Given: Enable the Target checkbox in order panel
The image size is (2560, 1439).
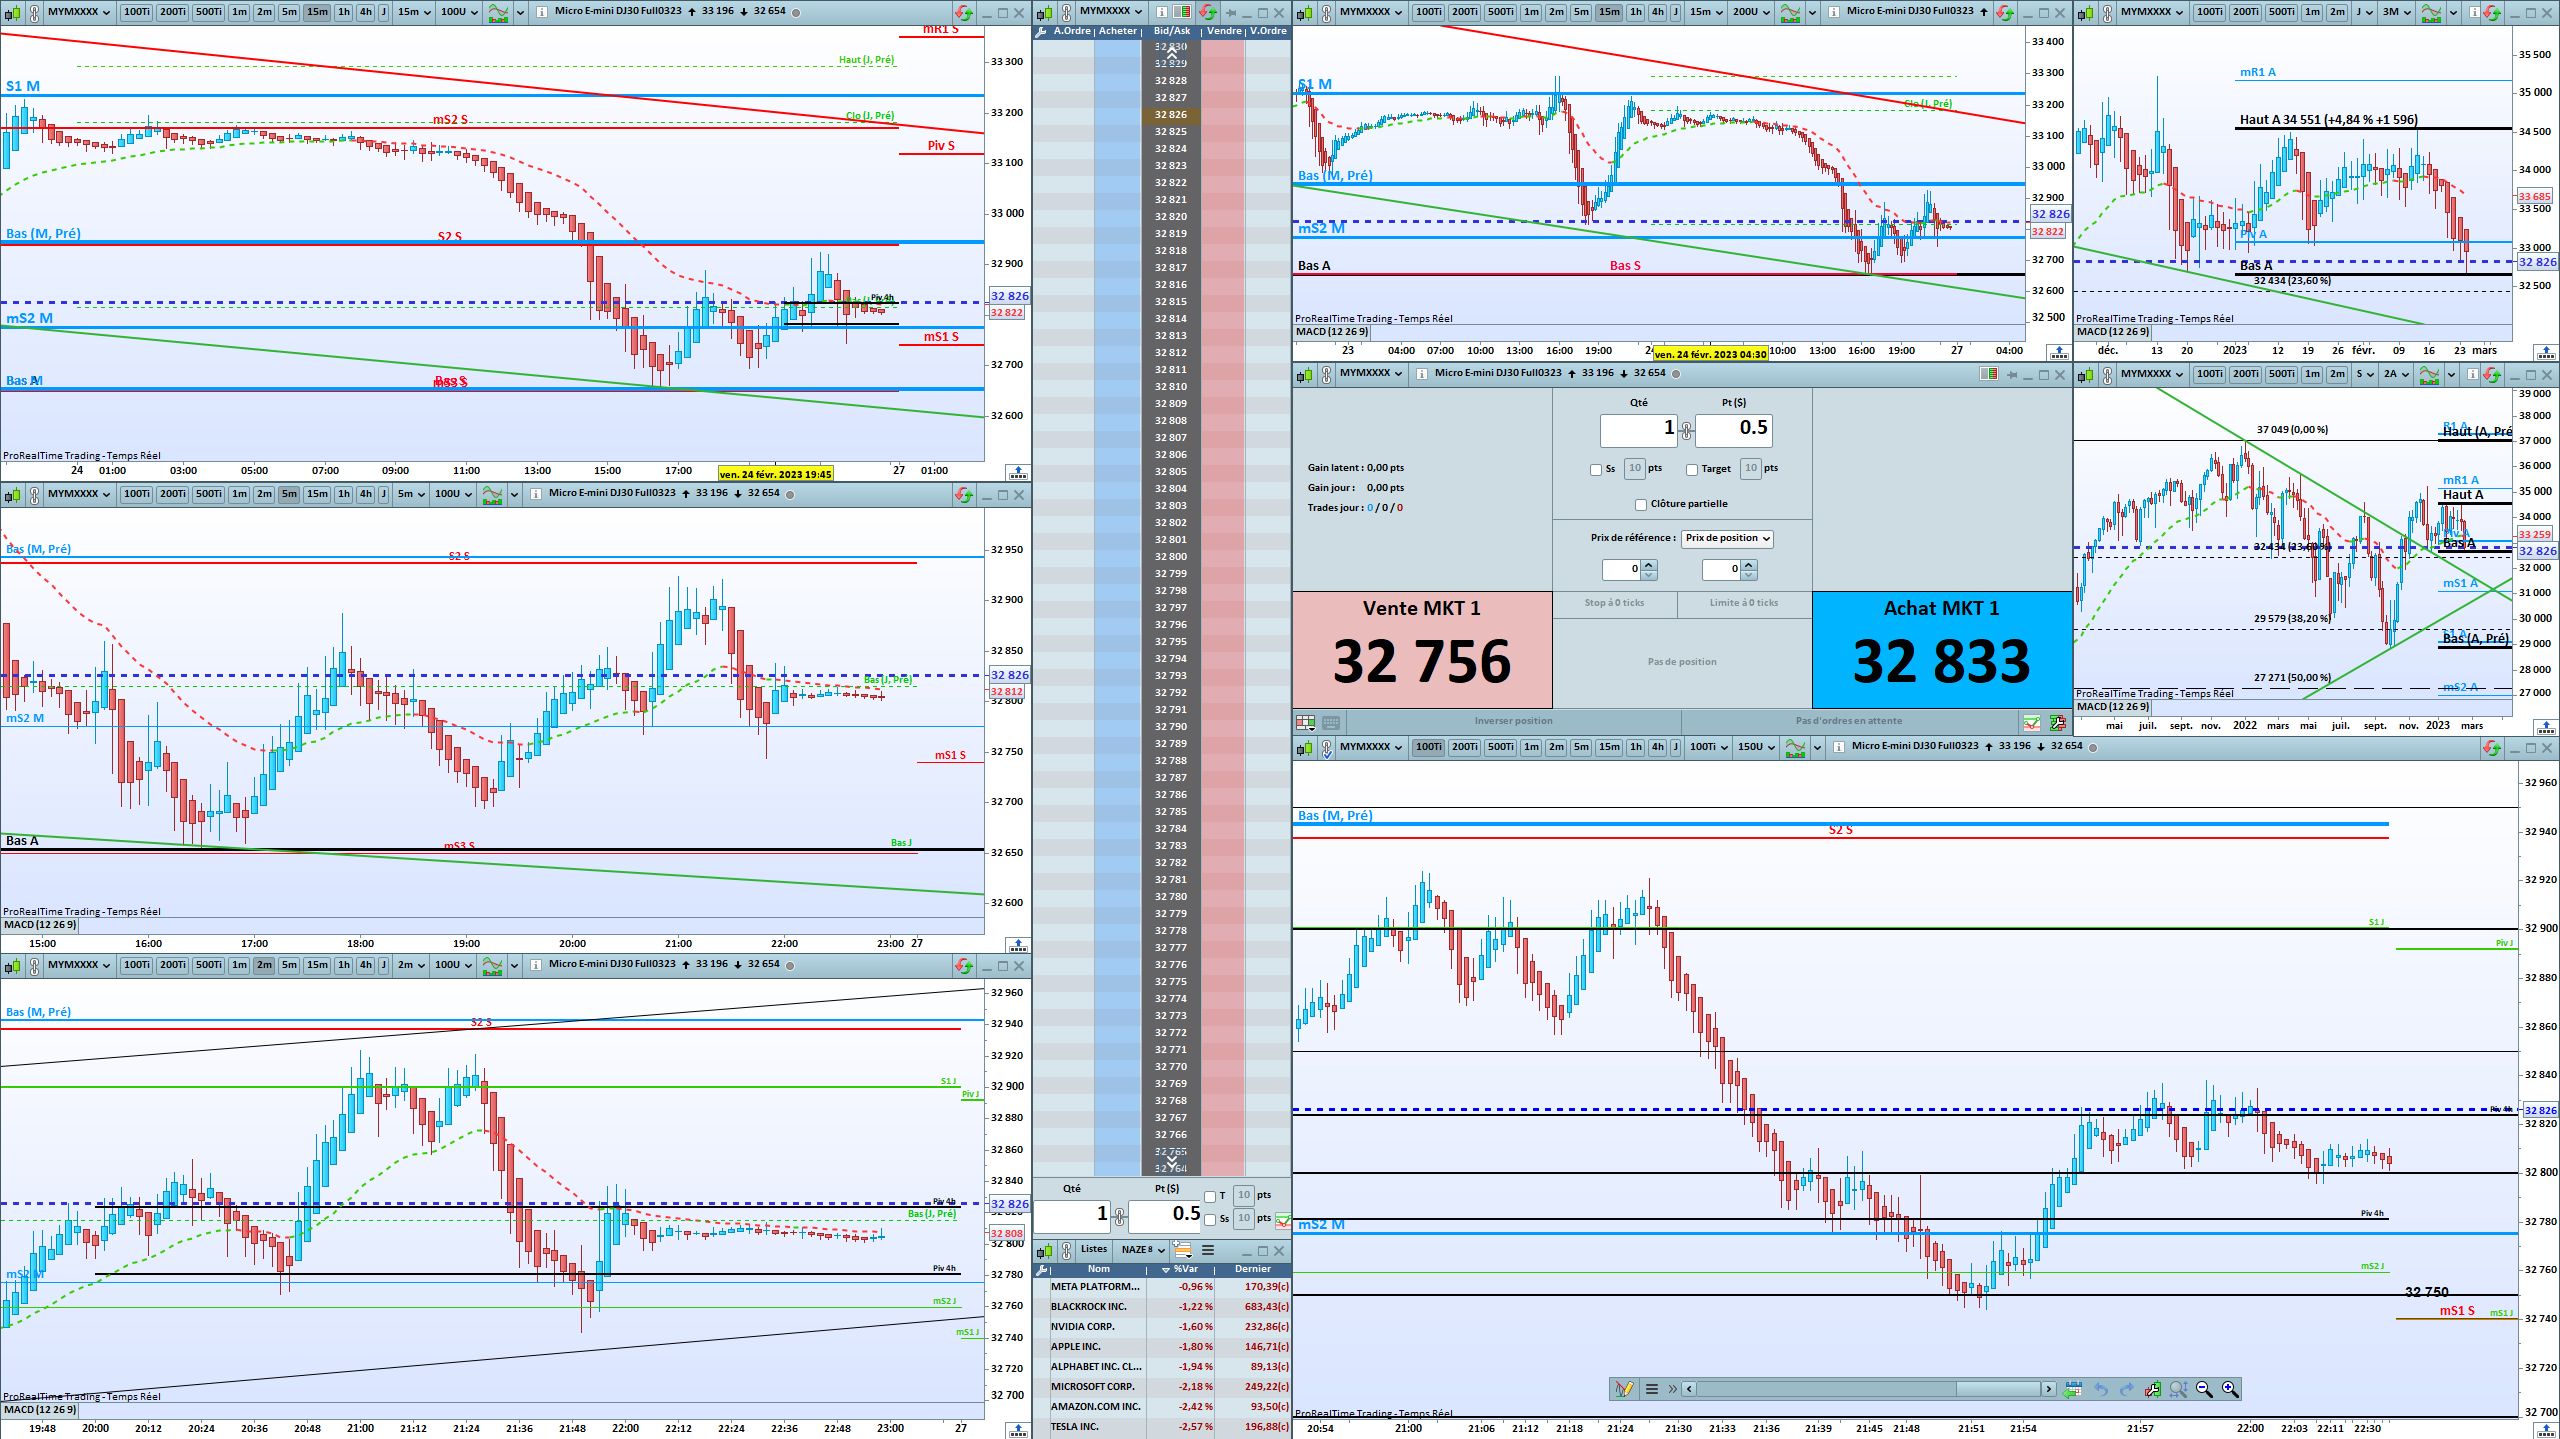Looking at the screenshot, I should point(1692,469).
